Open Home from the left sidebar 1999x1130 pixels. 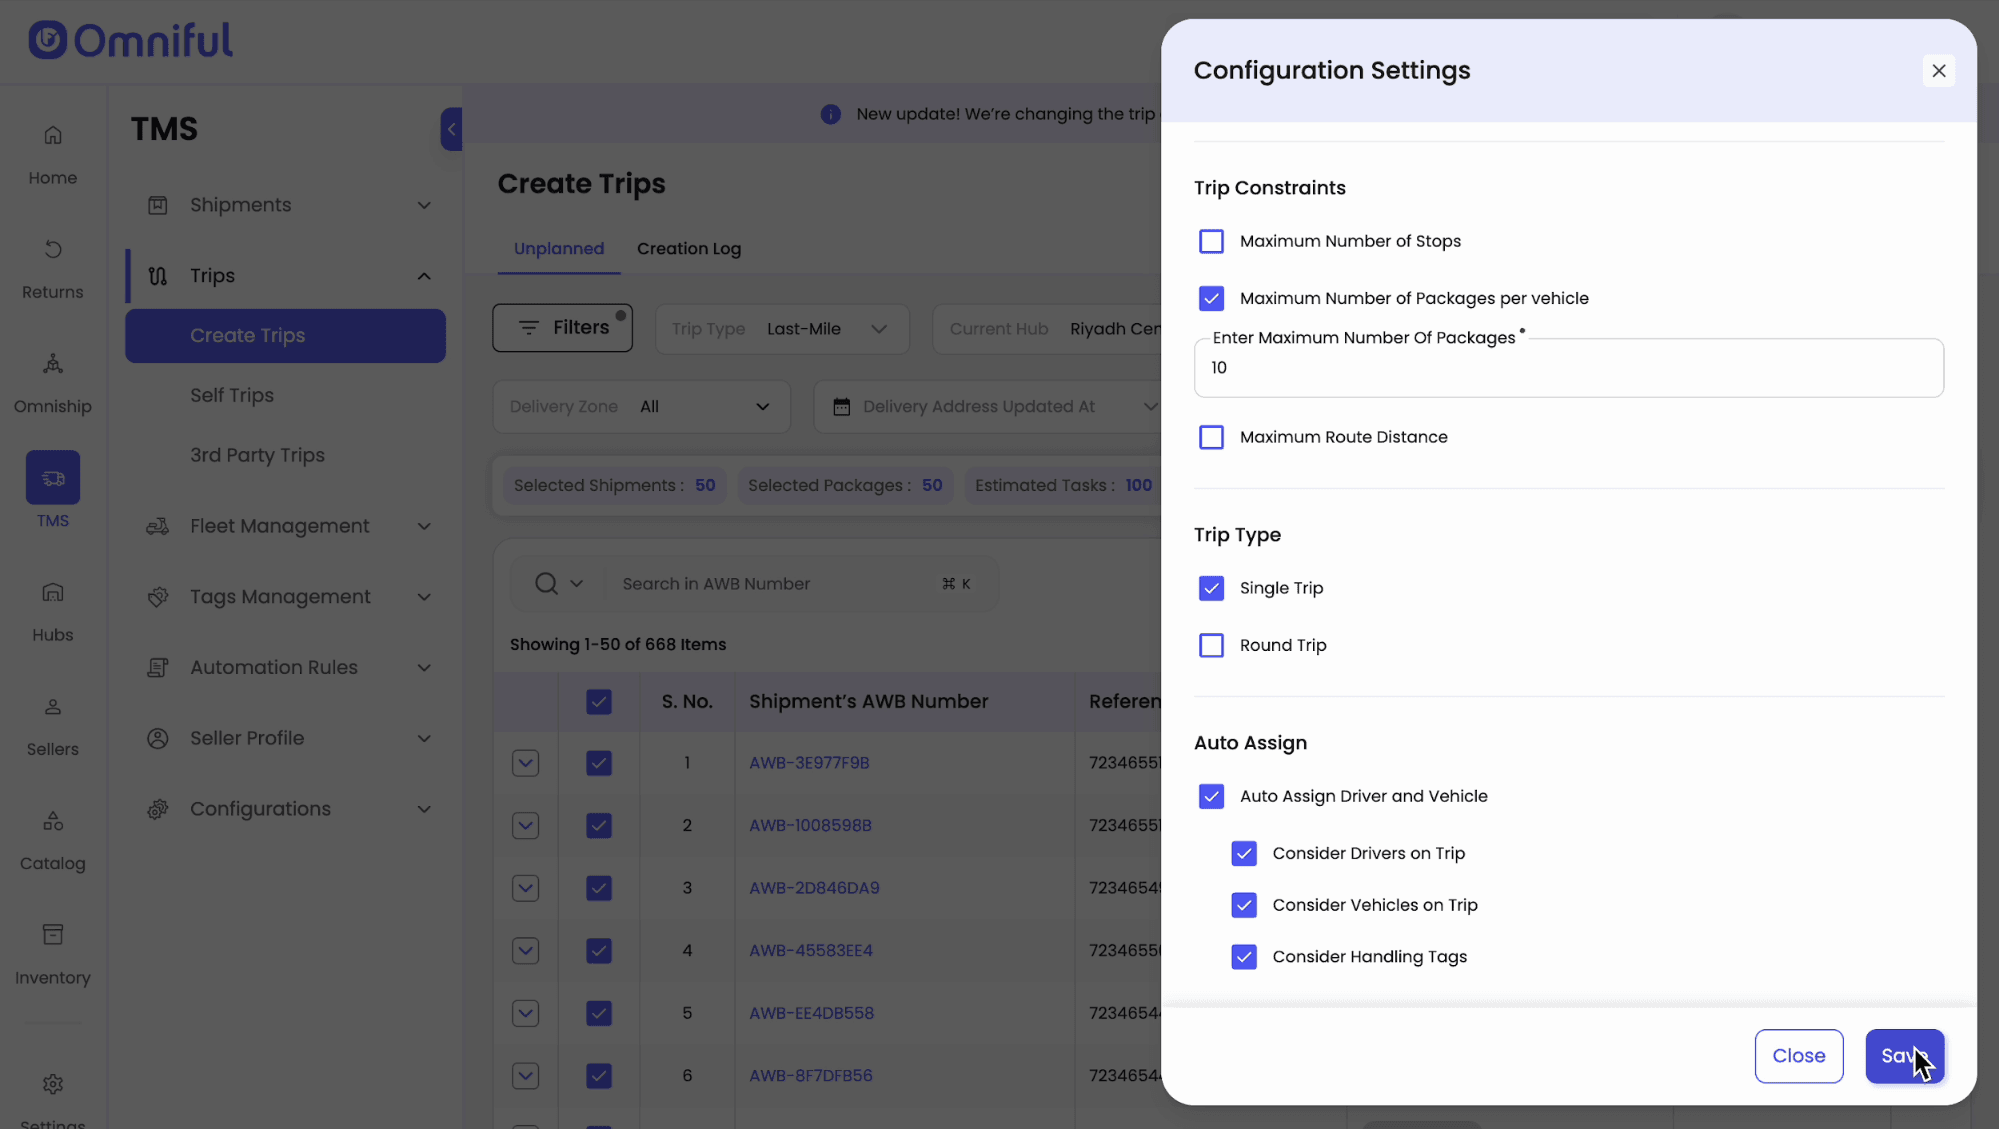point(53,135)
